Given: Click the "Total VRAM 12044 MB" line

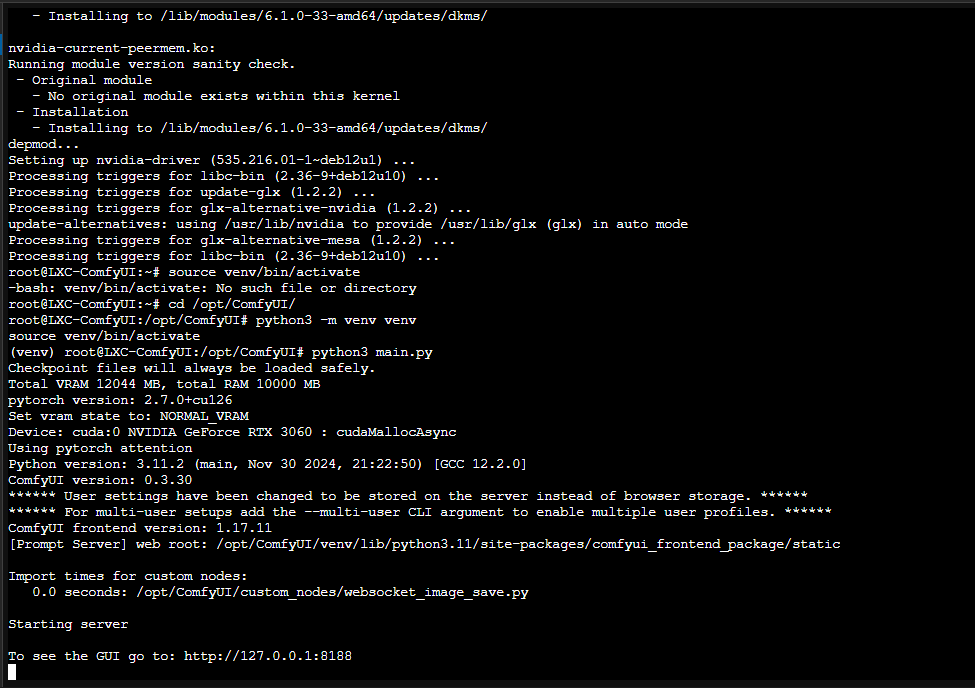Looking at the screenshot, I should (164, 384).
